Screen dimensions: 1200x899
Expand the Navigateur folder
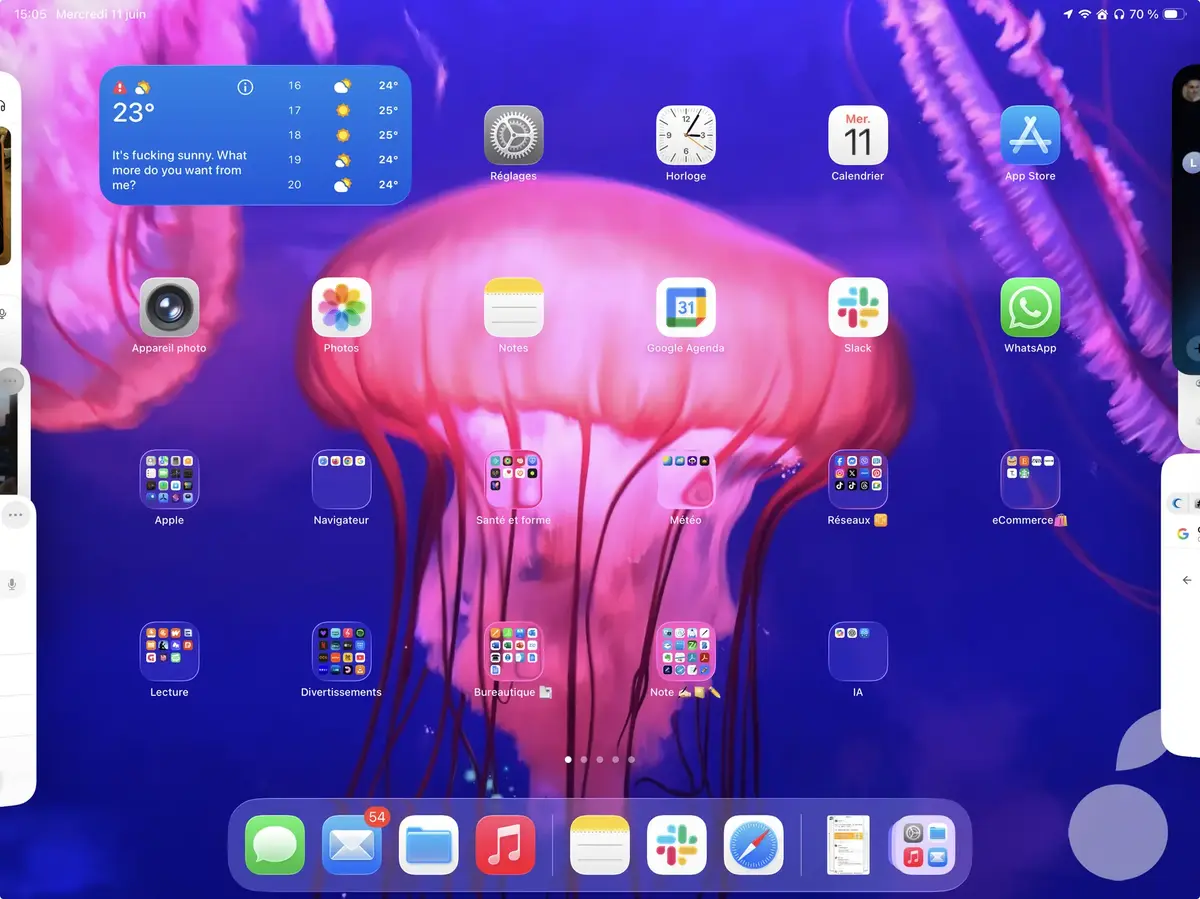pyautogui.click(x=341, y=479)
